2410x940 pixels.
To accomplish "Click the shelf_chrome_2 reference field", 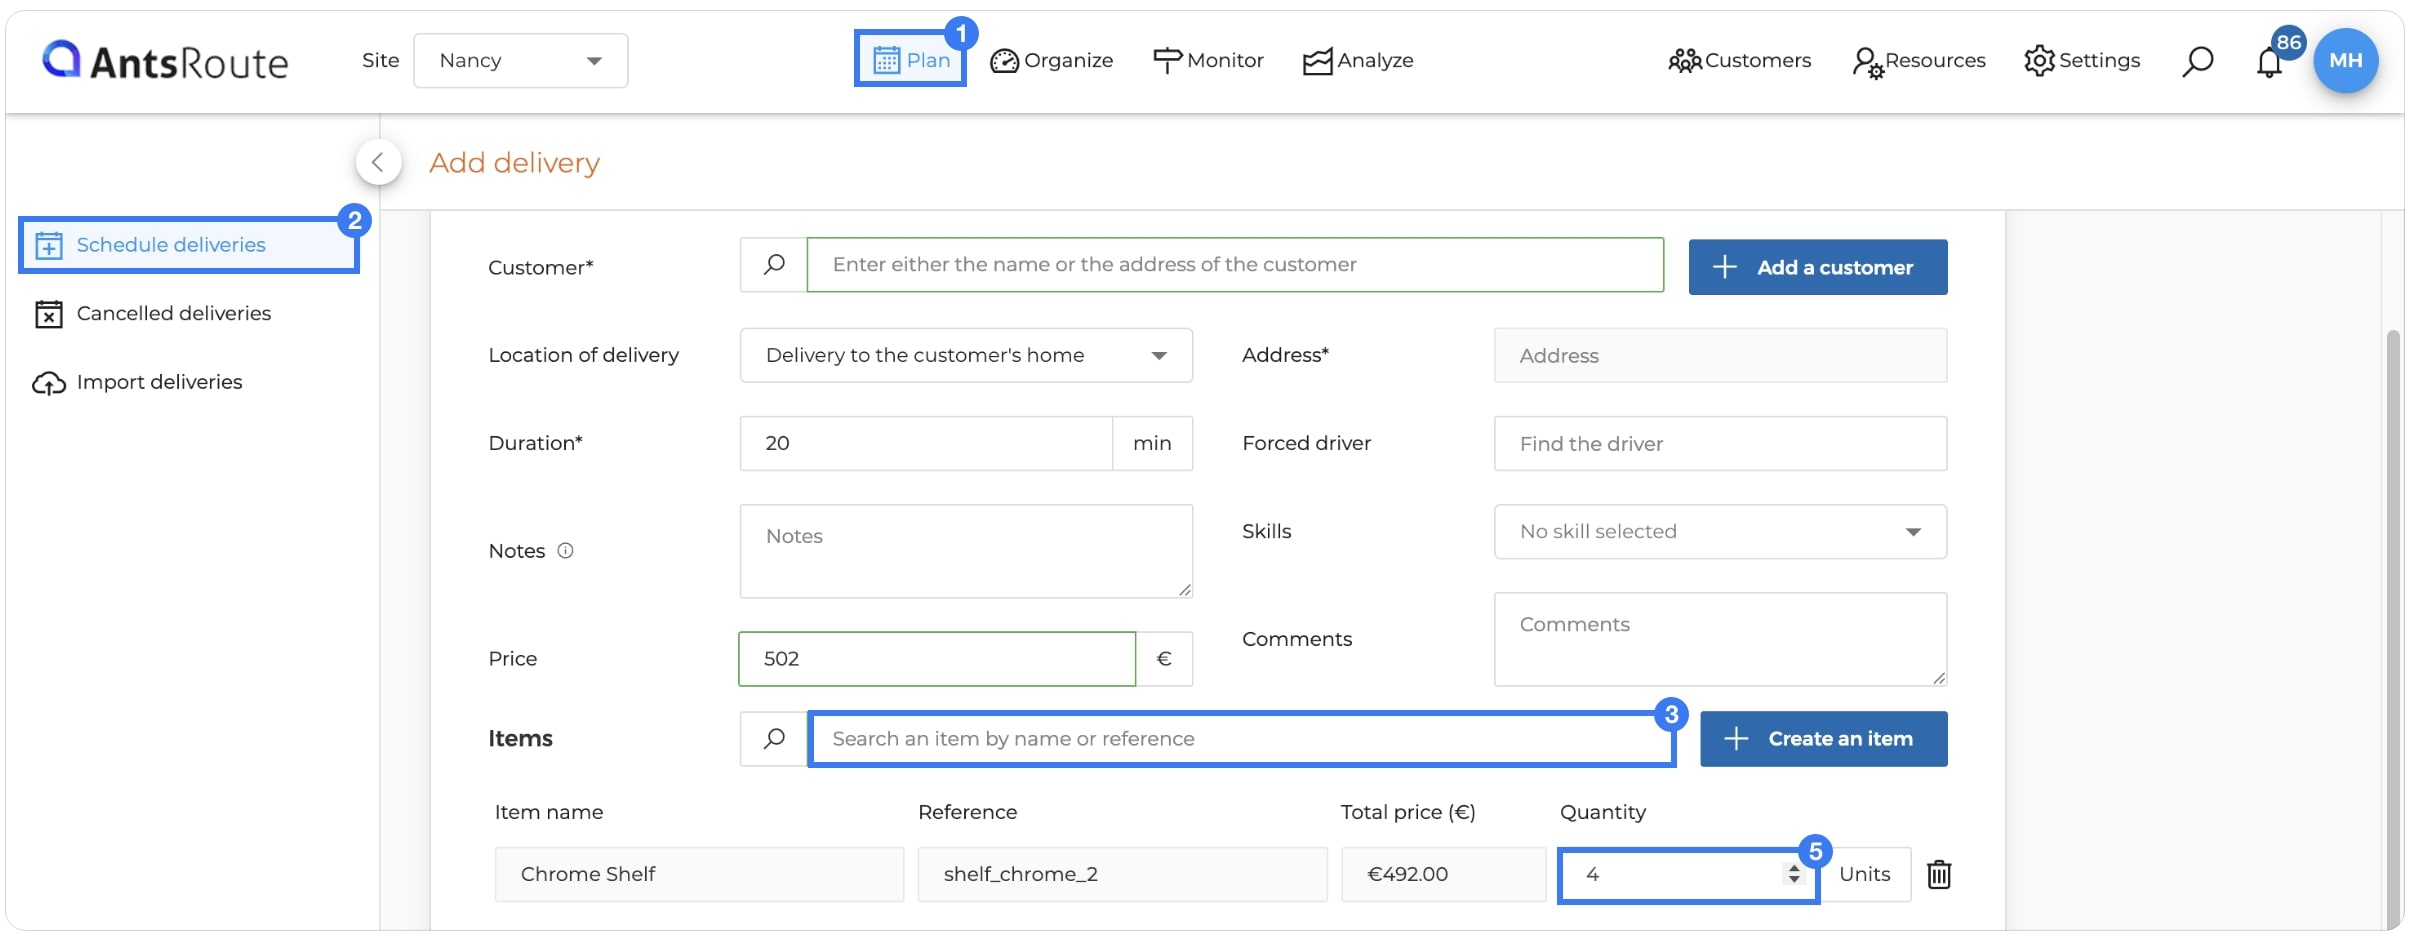I will pyautogui.click(x=1122, y=874).
